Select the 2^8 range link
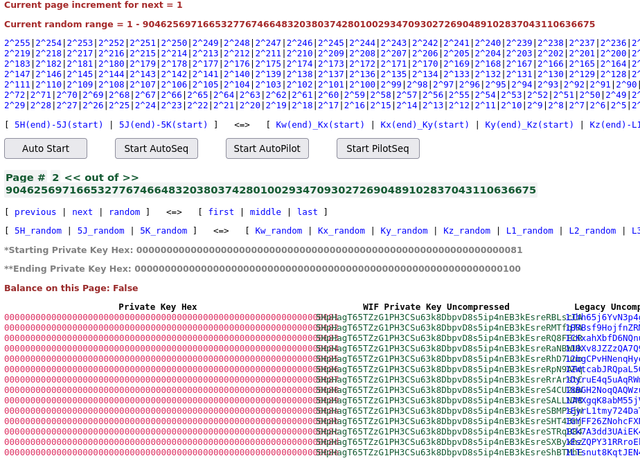Screen dimensions: 640x459 click(x=556, y=106)
